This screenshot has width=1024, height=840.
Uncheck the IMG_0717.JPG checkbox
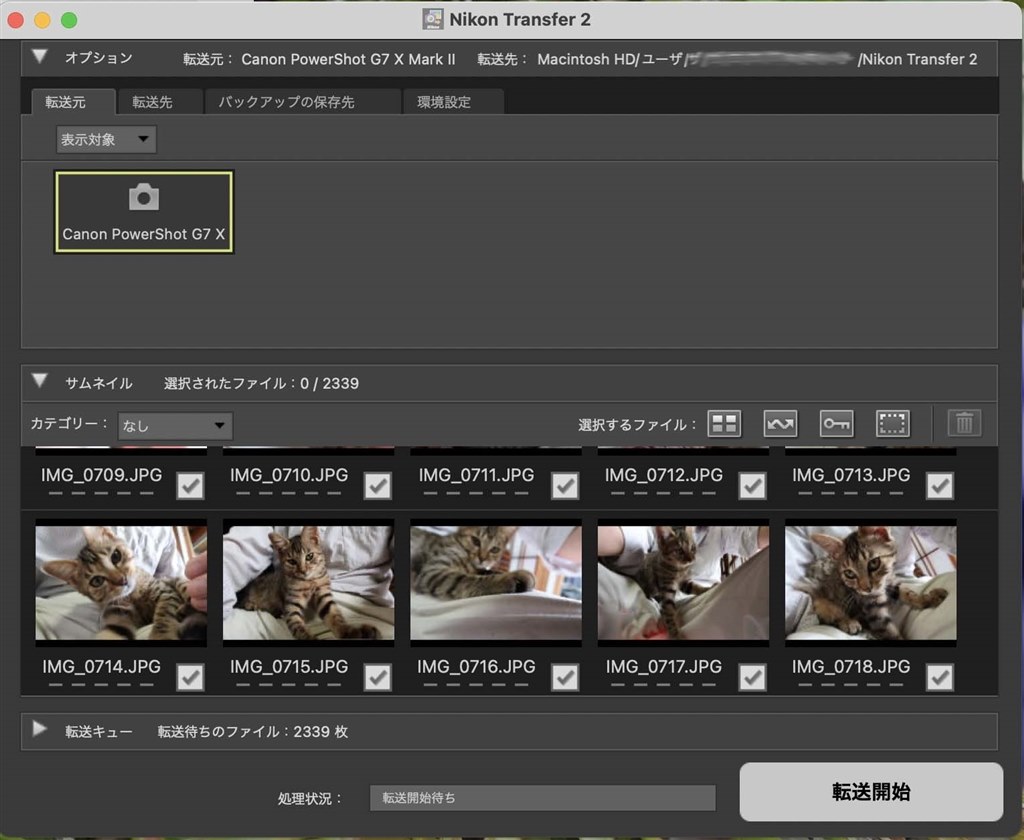(752, 677)
